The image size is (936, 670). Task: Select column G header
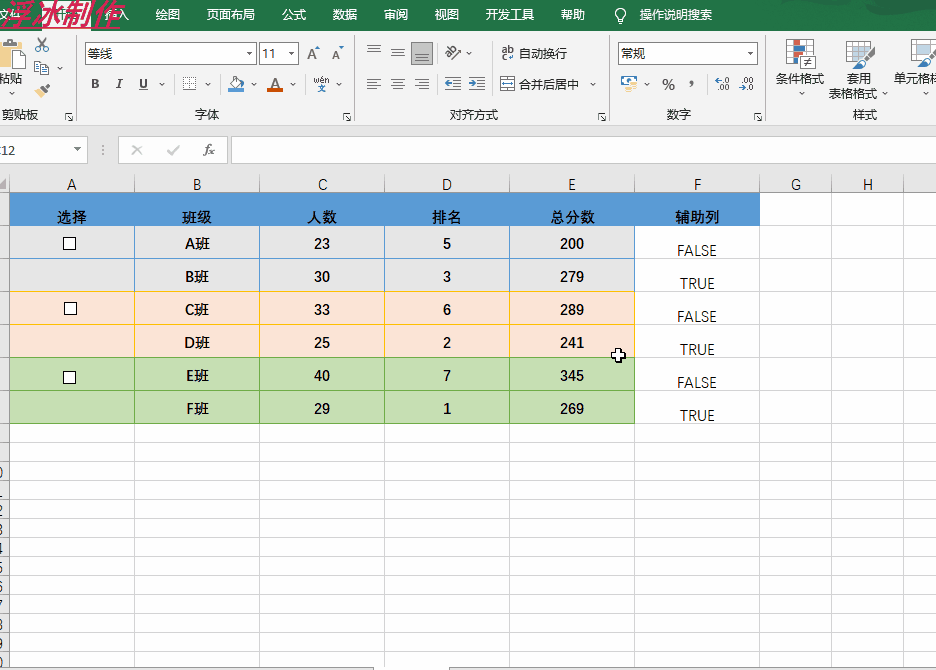coord(796,185)
